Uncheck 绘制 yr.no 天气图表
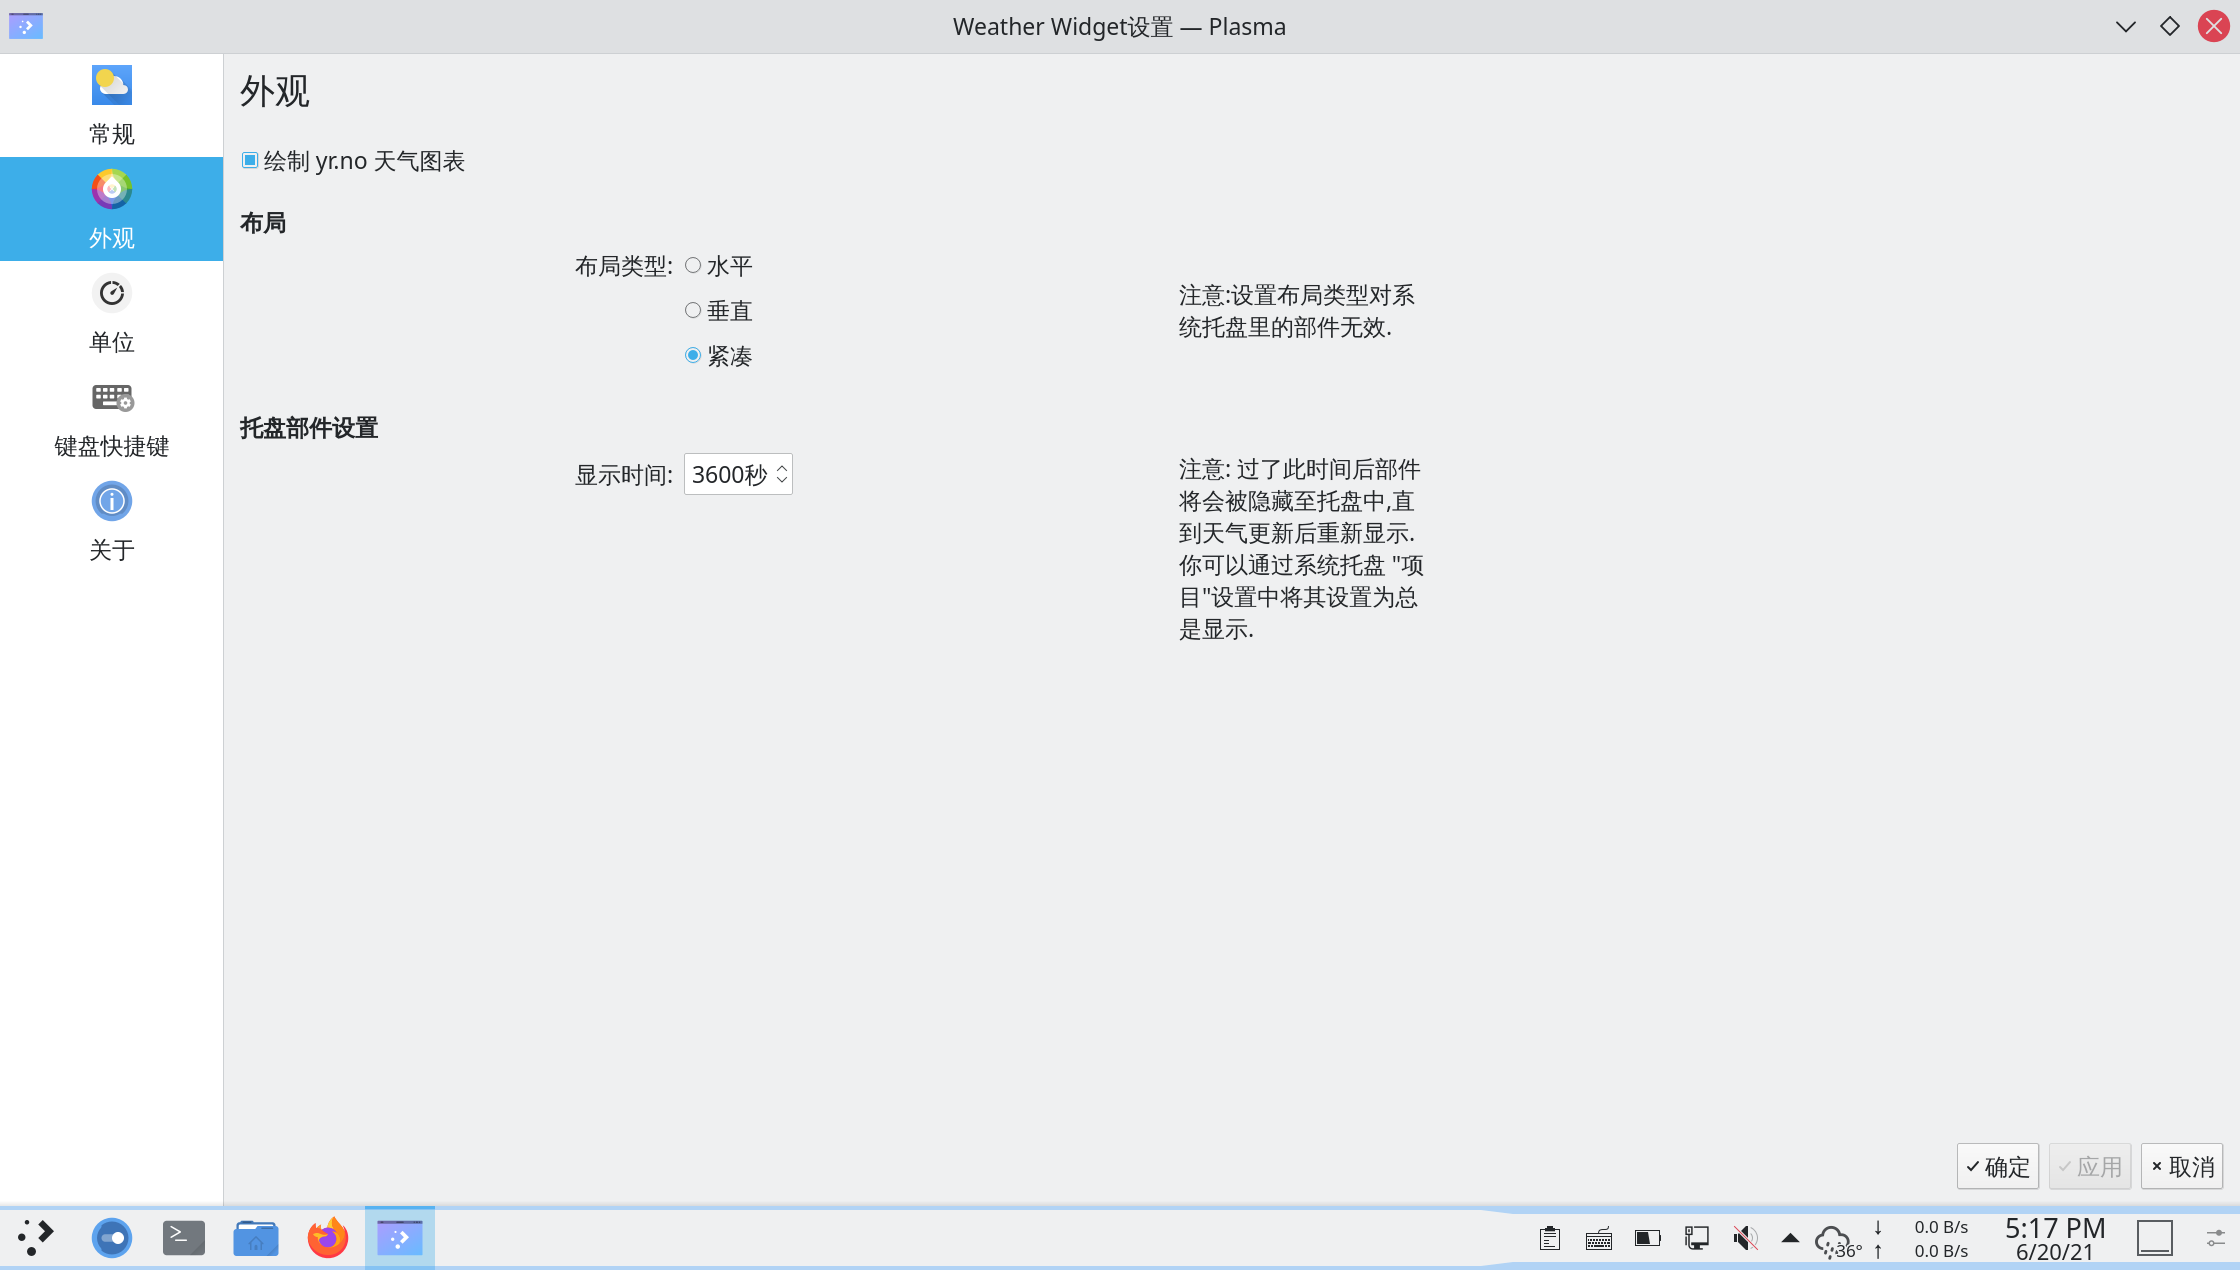The height and width of the screenshot is (1270, 2240). coord(249,159)
